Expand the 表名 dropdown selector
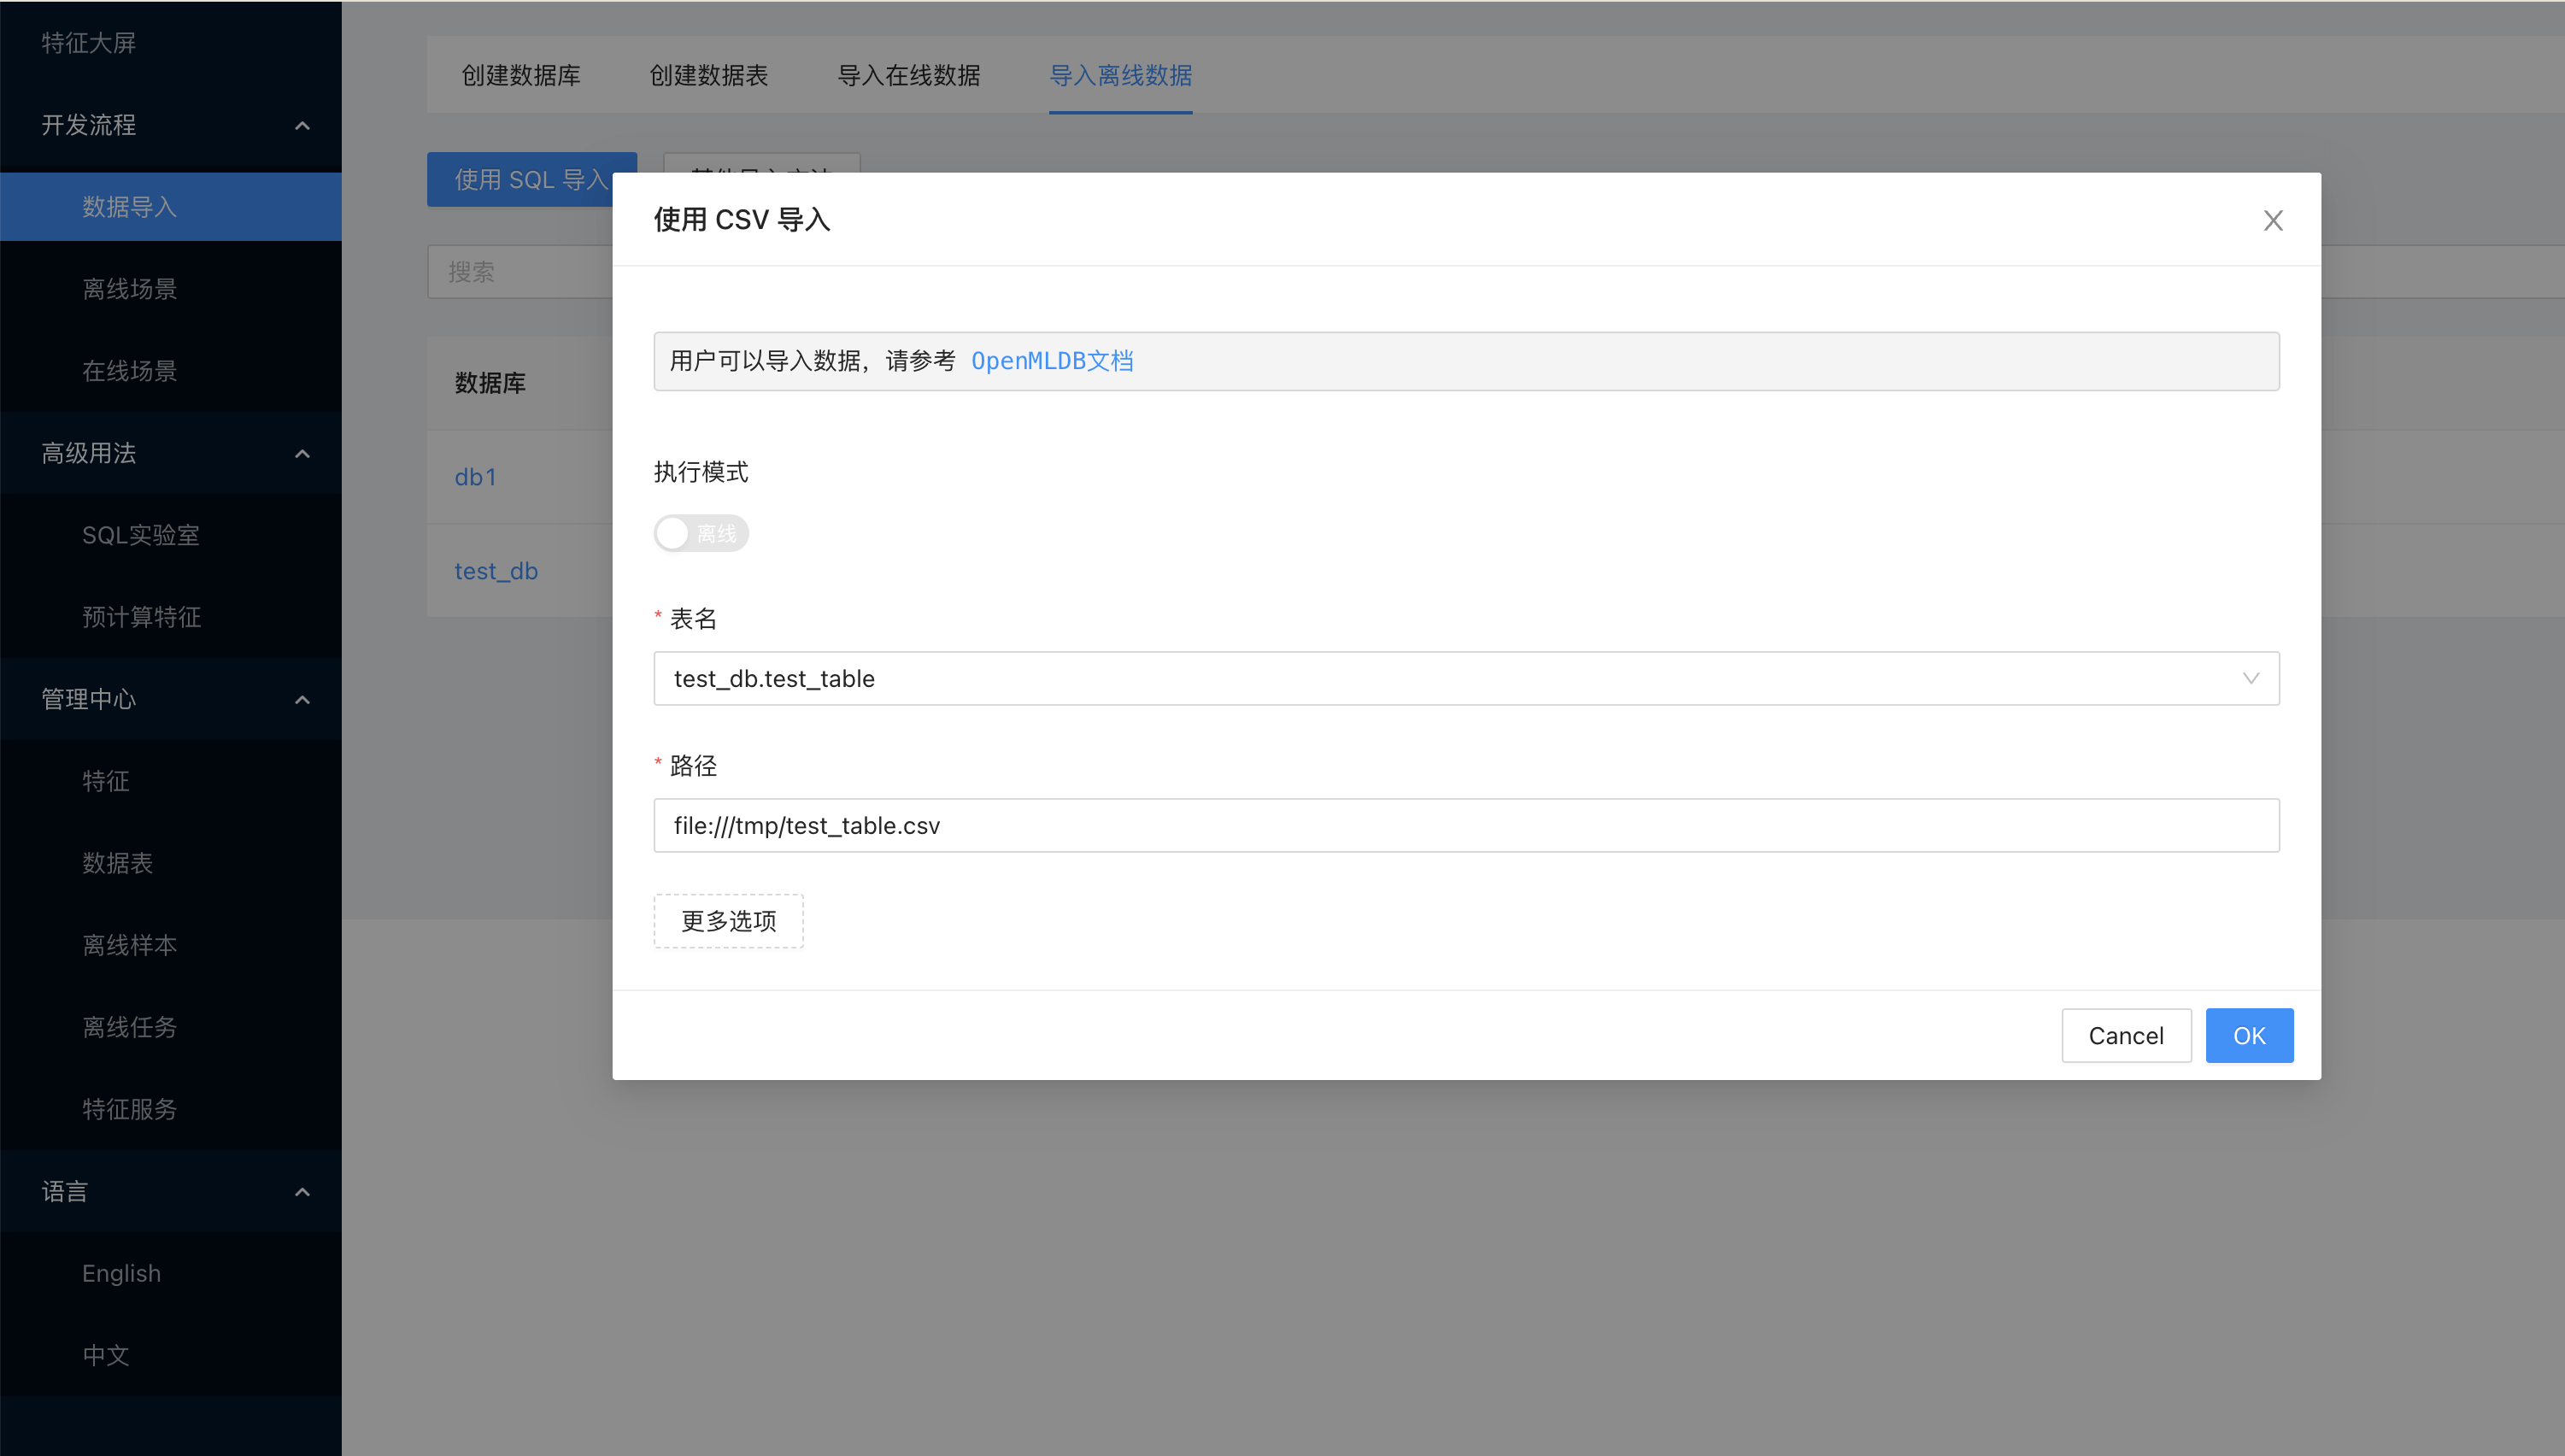2565x1456 pixels. point(2246,678)
